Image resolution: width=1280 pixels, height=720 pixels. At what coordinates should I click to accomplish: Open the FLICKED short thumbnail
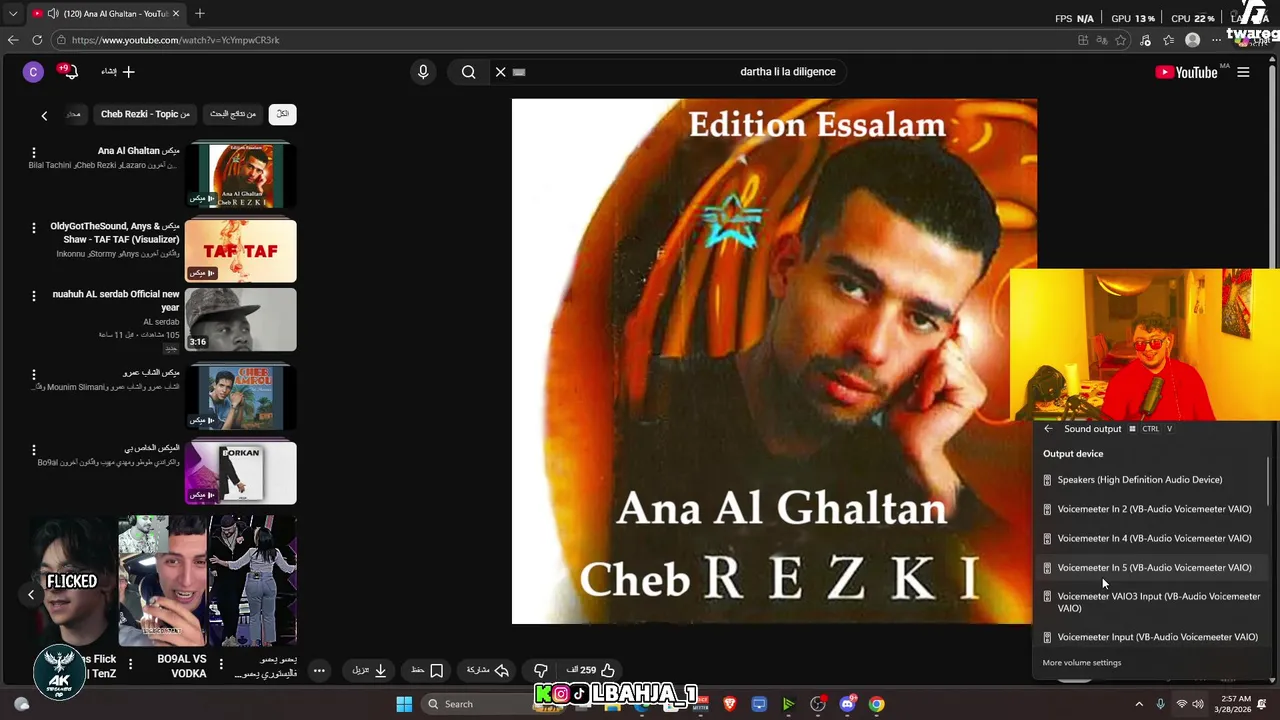(74, 581)
